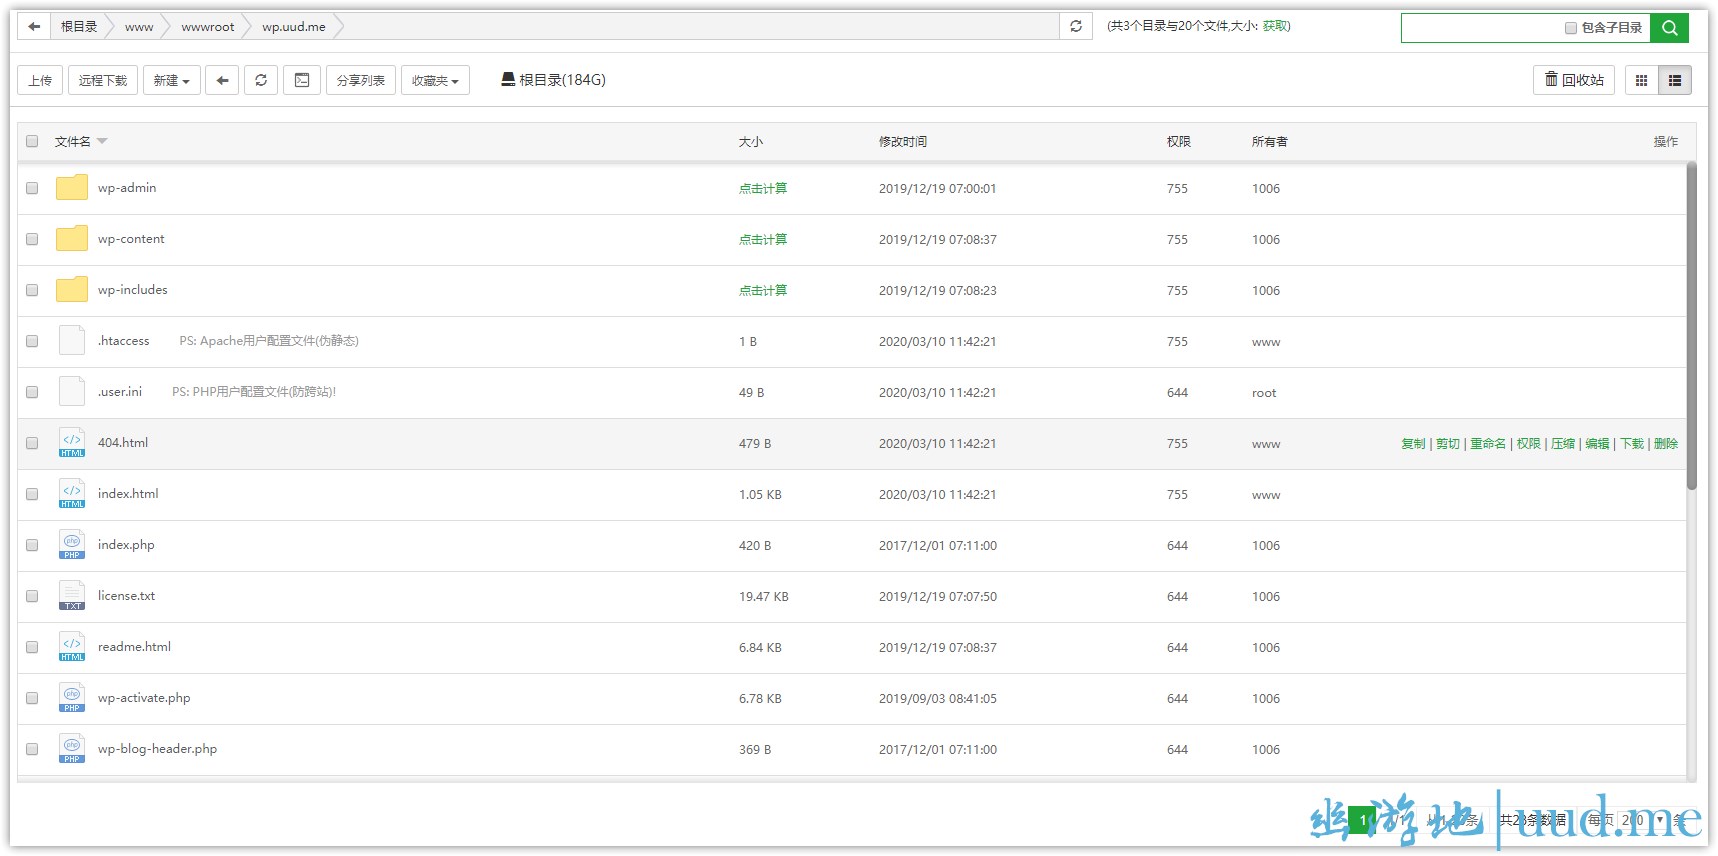
Task: Open the terminal icon in toolbar
Action: 302,80
